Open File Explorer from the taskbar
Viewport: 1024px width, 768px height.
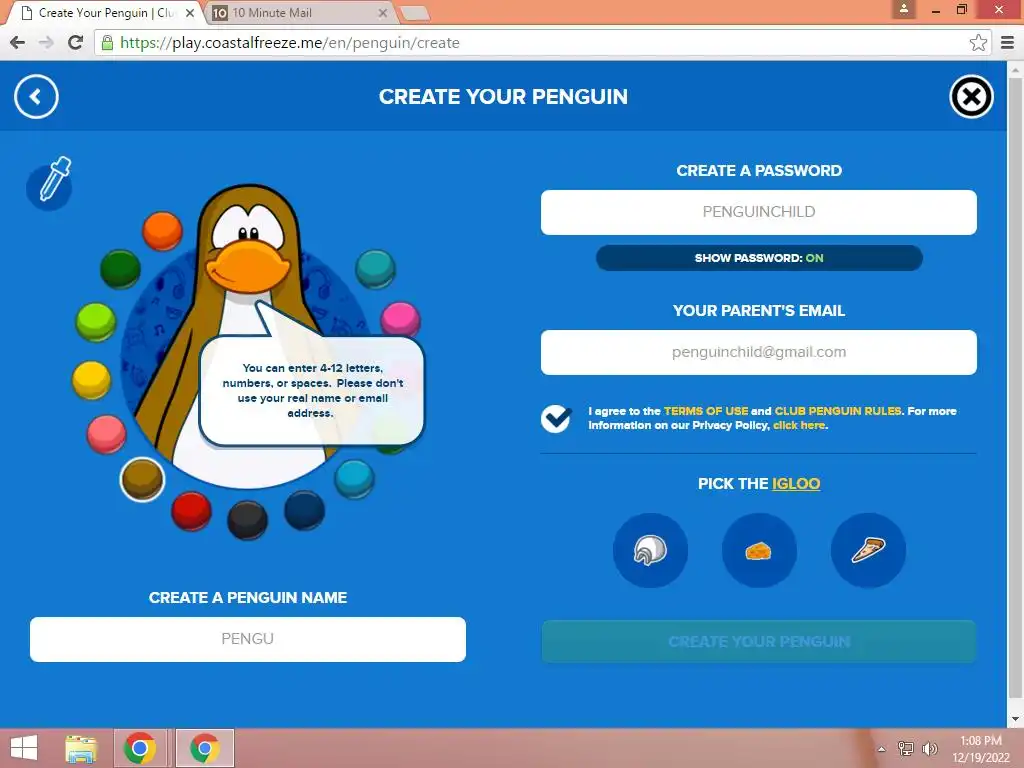coord(81,748)
